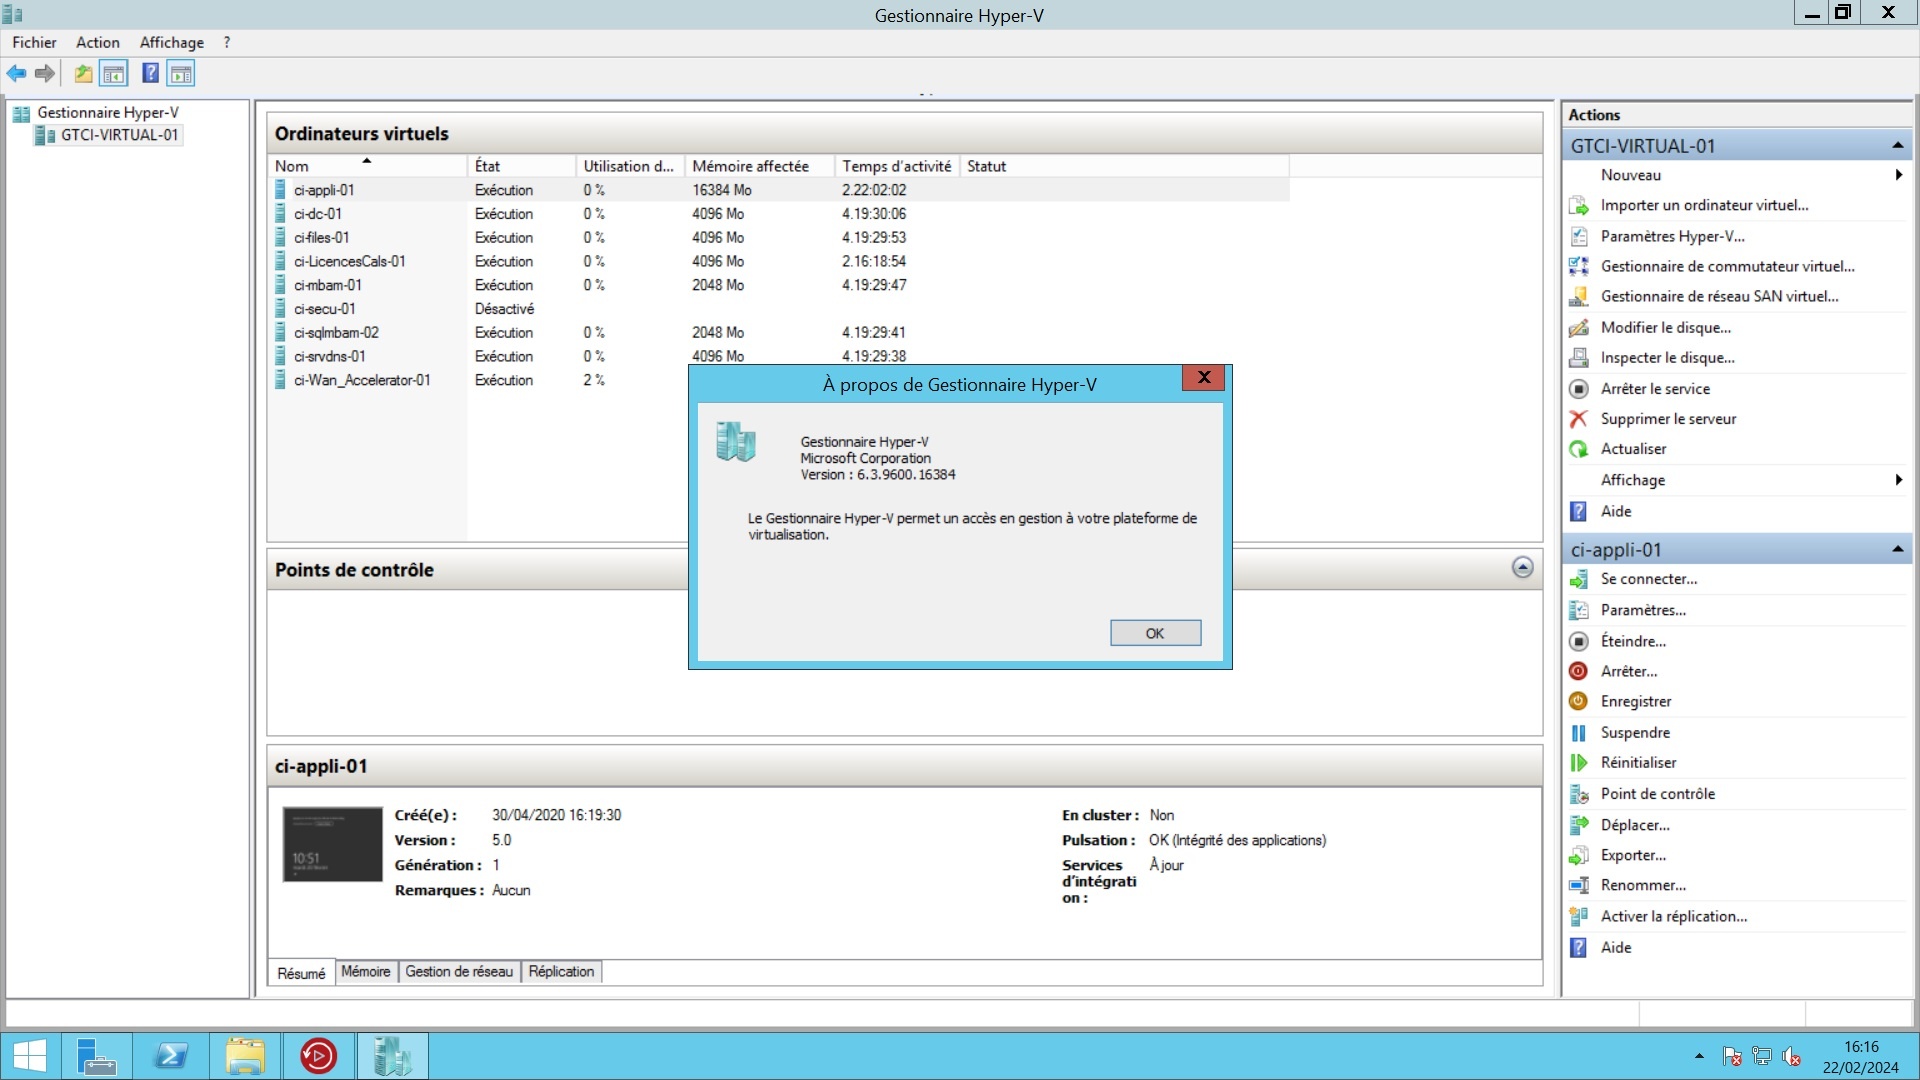Screen dimensions: 1920x1080
Task: Click Activer la réplication action
Action: tap(1674, 916)
